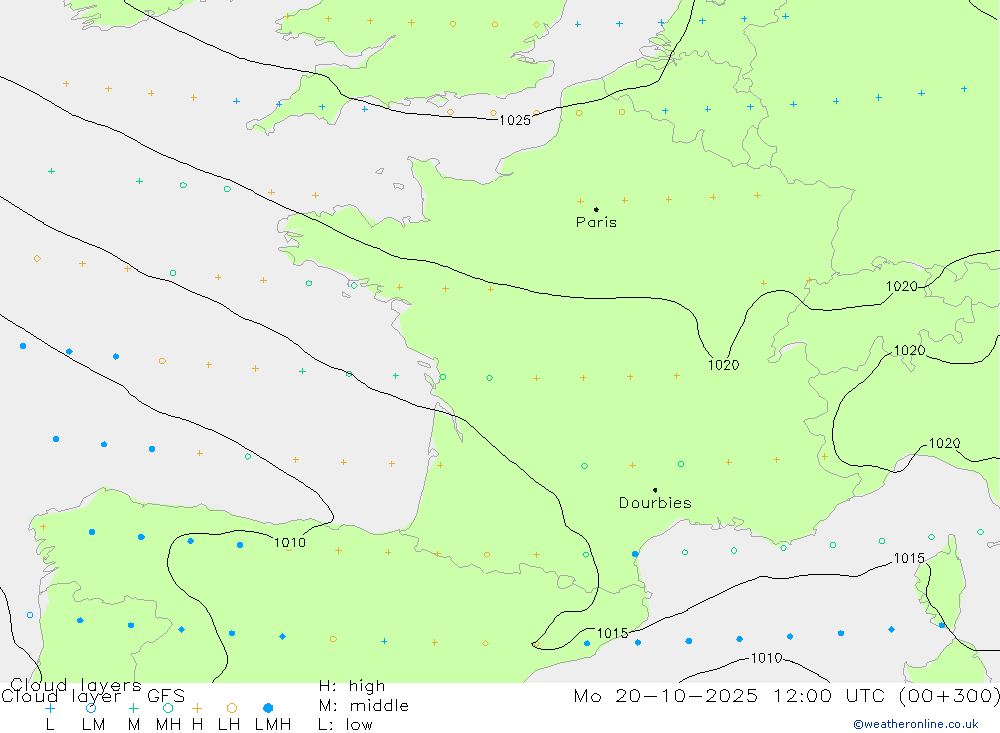Click the 'M: middle' legend text

pyautogui.click(x=364, y=706)
